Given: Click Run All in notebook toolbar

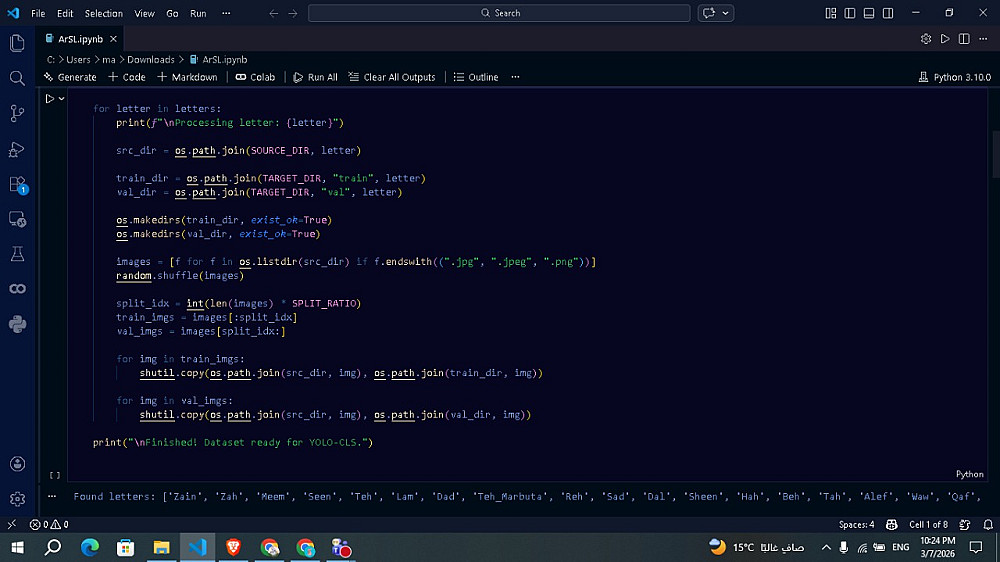Looking at the screenshot, I should tap(315, 77).
